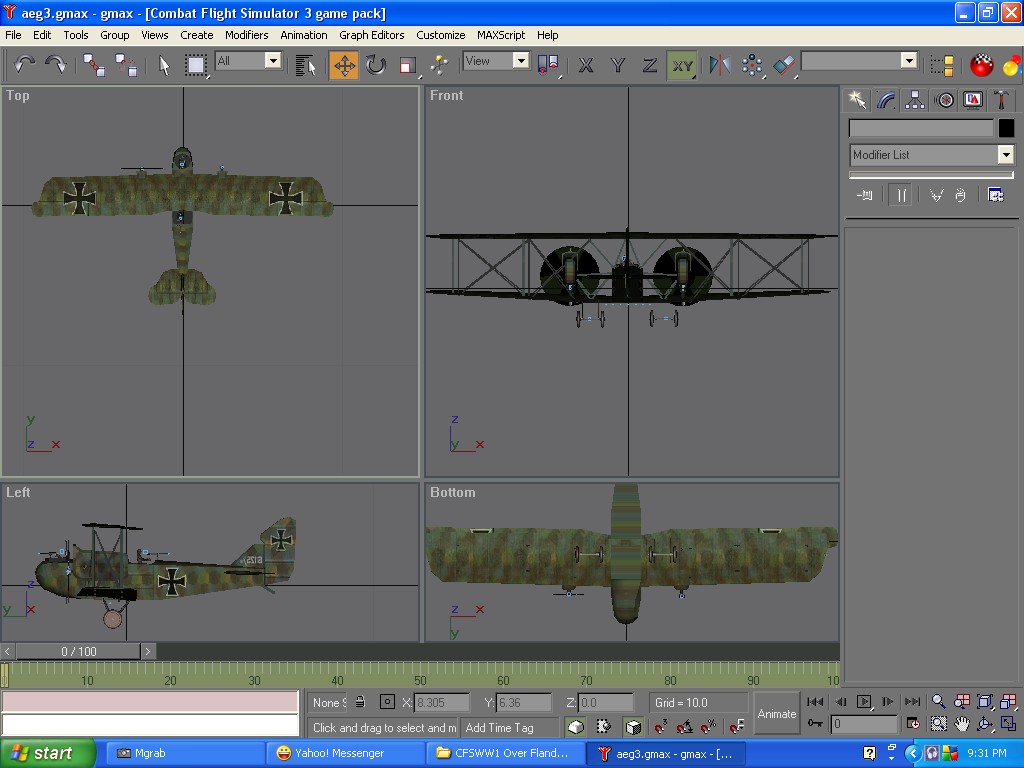The image size is (1024, 768).
Task: Click the Animate button
Action: pos(776,714)
